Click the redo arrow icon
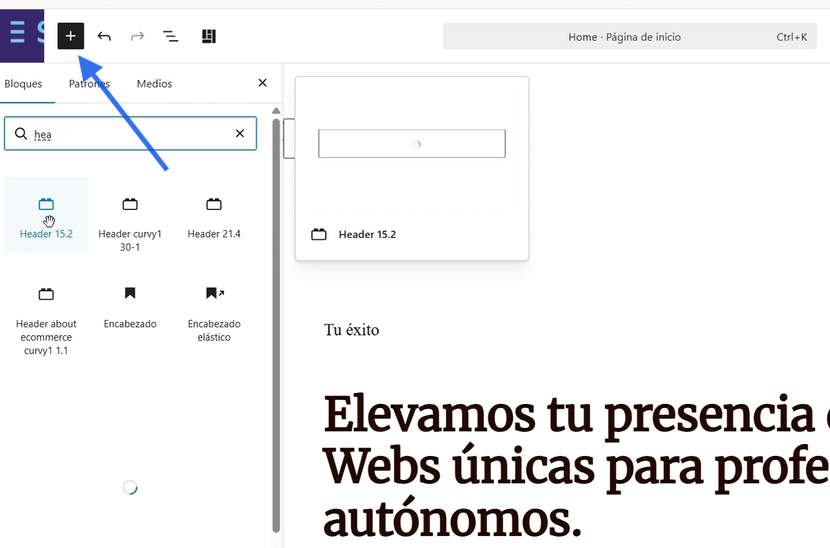 (x=137, y=36)
